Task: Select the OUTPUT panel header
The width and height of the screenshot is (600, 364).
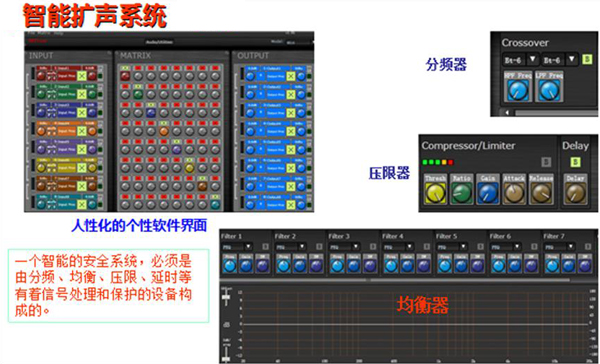Action: pos(253,56)
